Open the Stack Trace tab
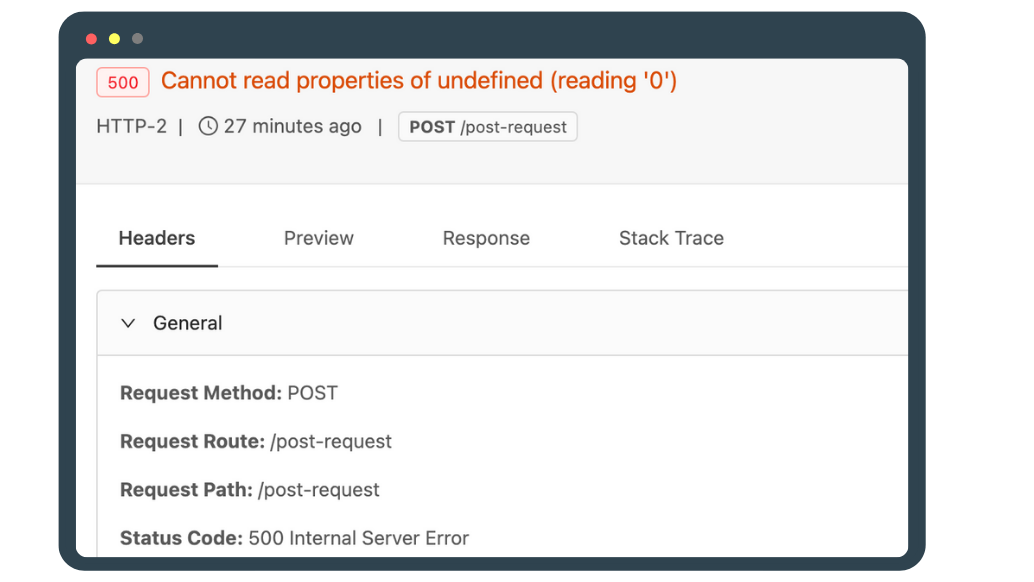 click(671, 238)
